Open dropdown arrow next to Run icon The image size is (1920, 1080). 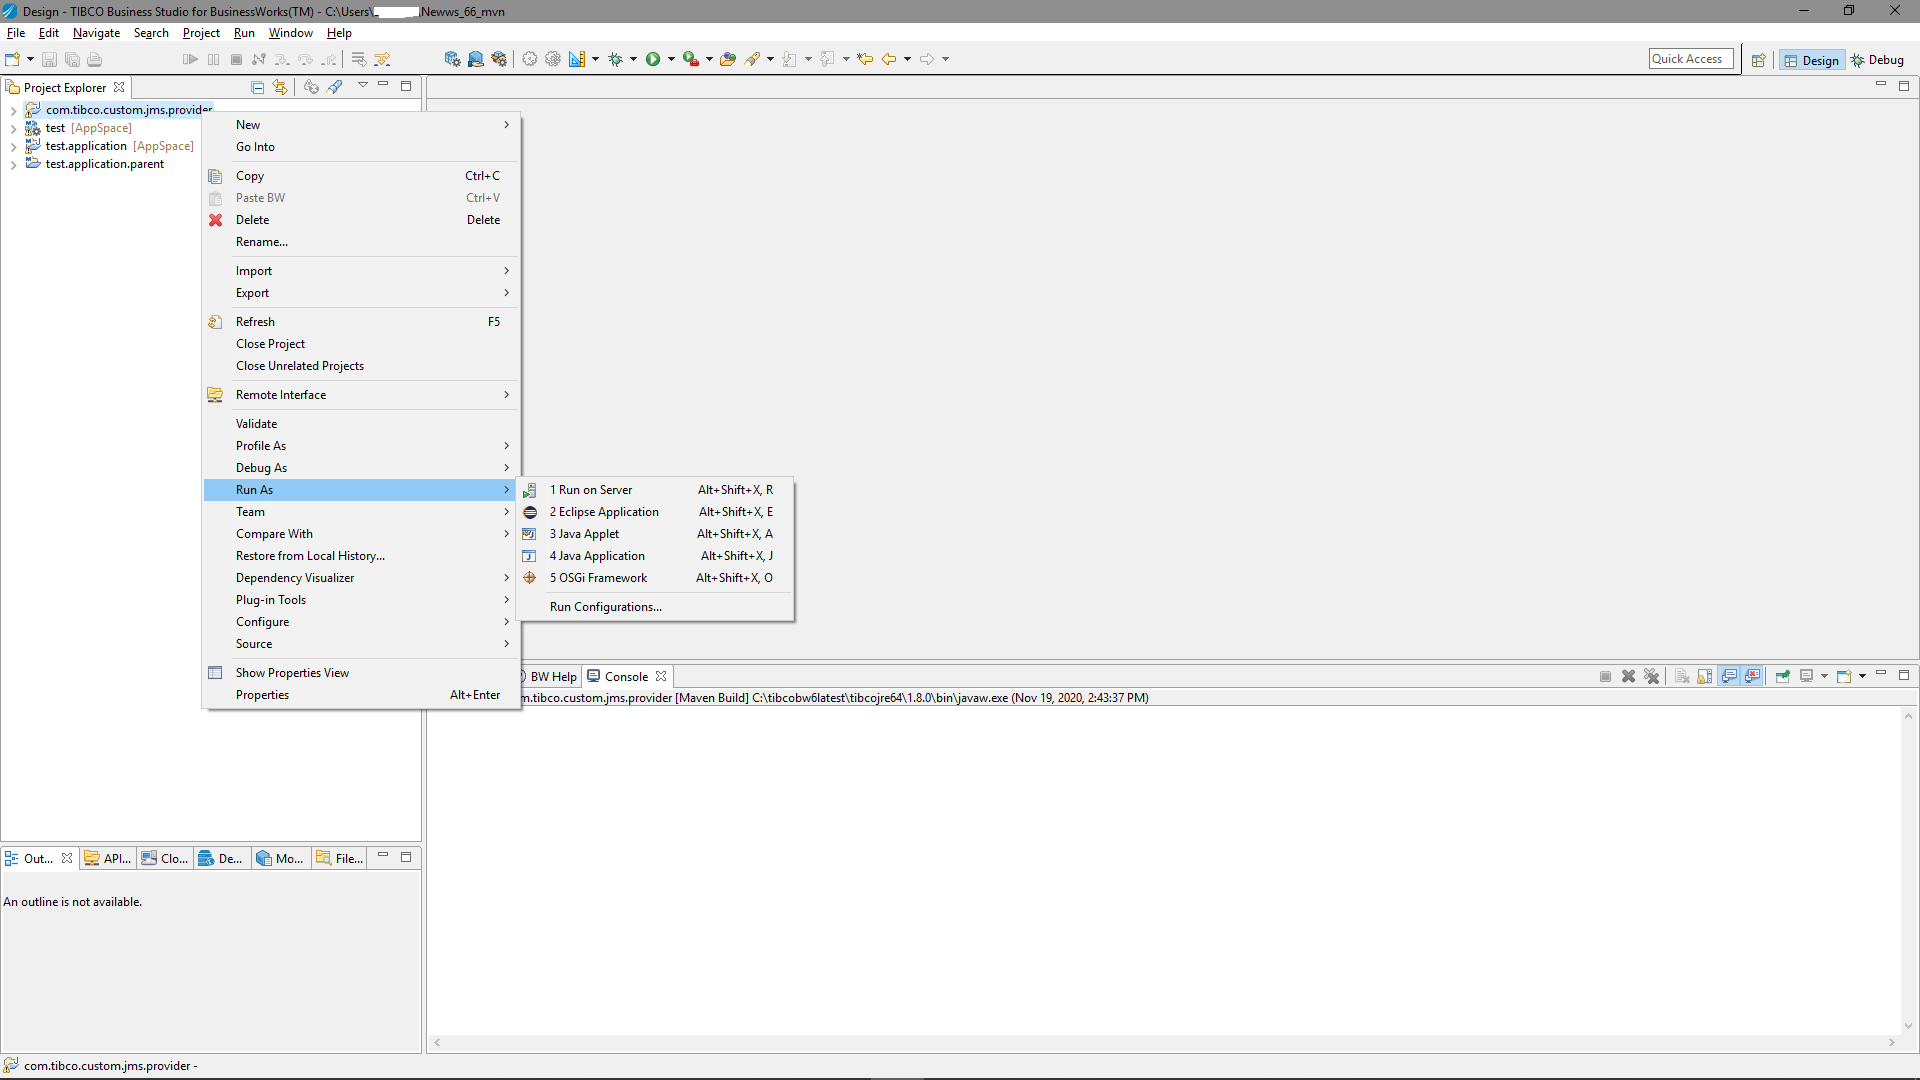(671, 59)
